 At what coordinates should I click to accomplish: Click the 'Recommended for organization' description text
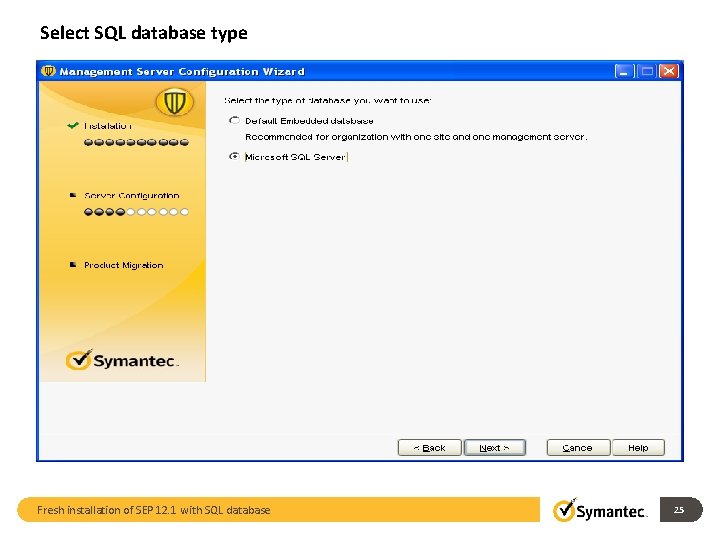pos(416,137)
